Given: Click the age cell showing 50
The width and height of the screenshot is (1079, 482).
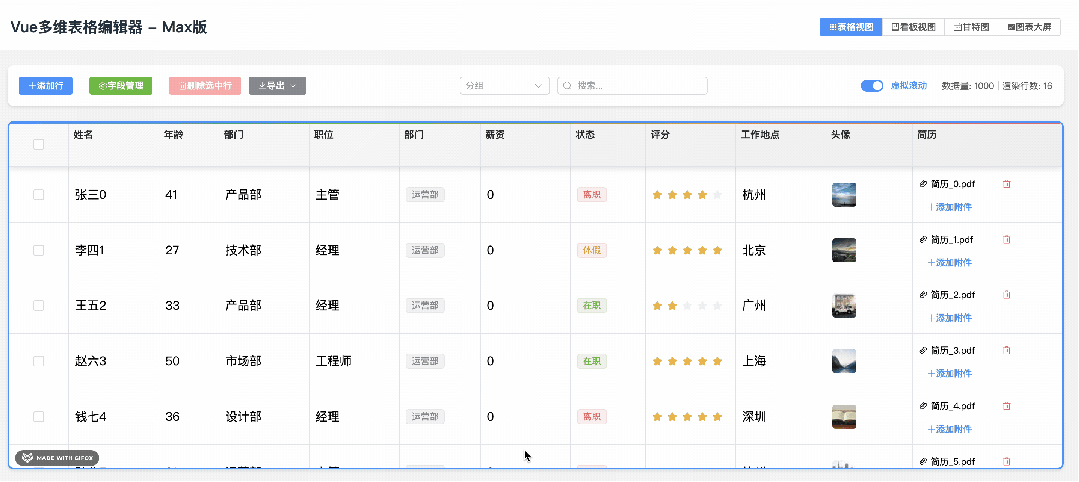Looking at the screenshot, I should (x=172, y=361).
